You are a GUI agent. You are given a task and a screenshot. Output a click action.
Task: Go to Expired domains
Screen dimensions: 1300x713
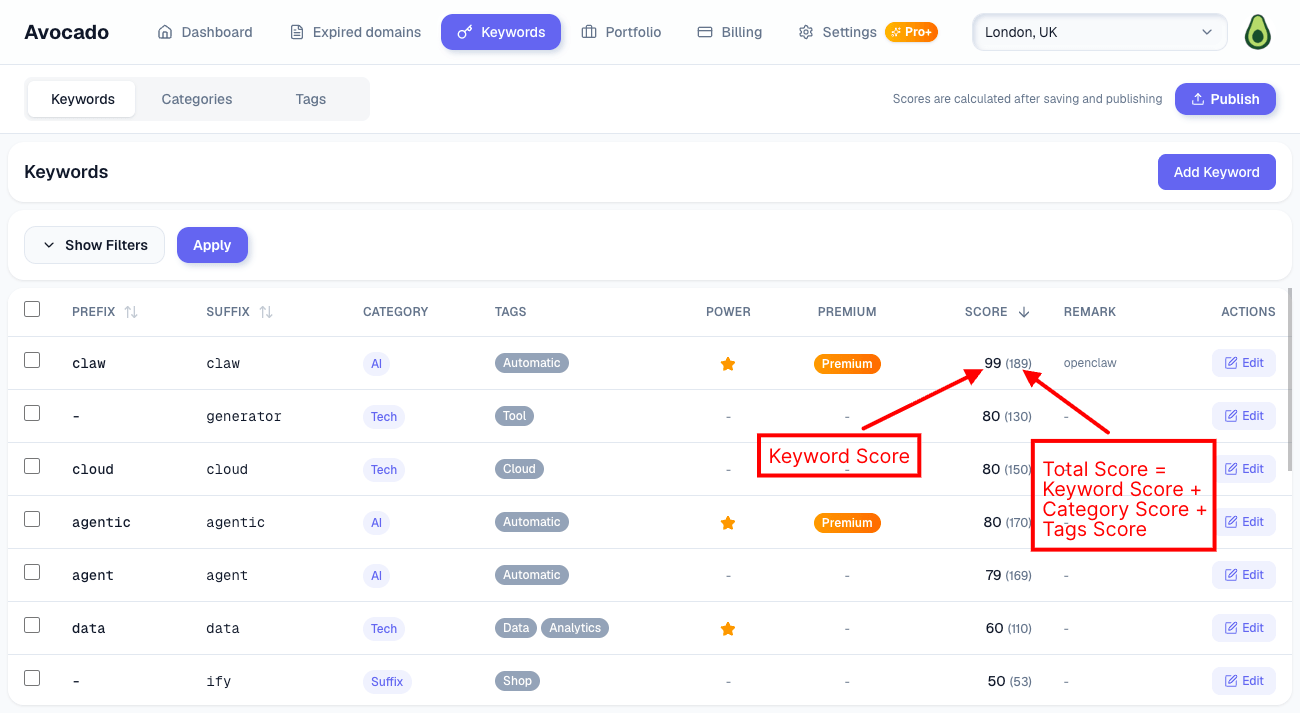pos(355,32)
